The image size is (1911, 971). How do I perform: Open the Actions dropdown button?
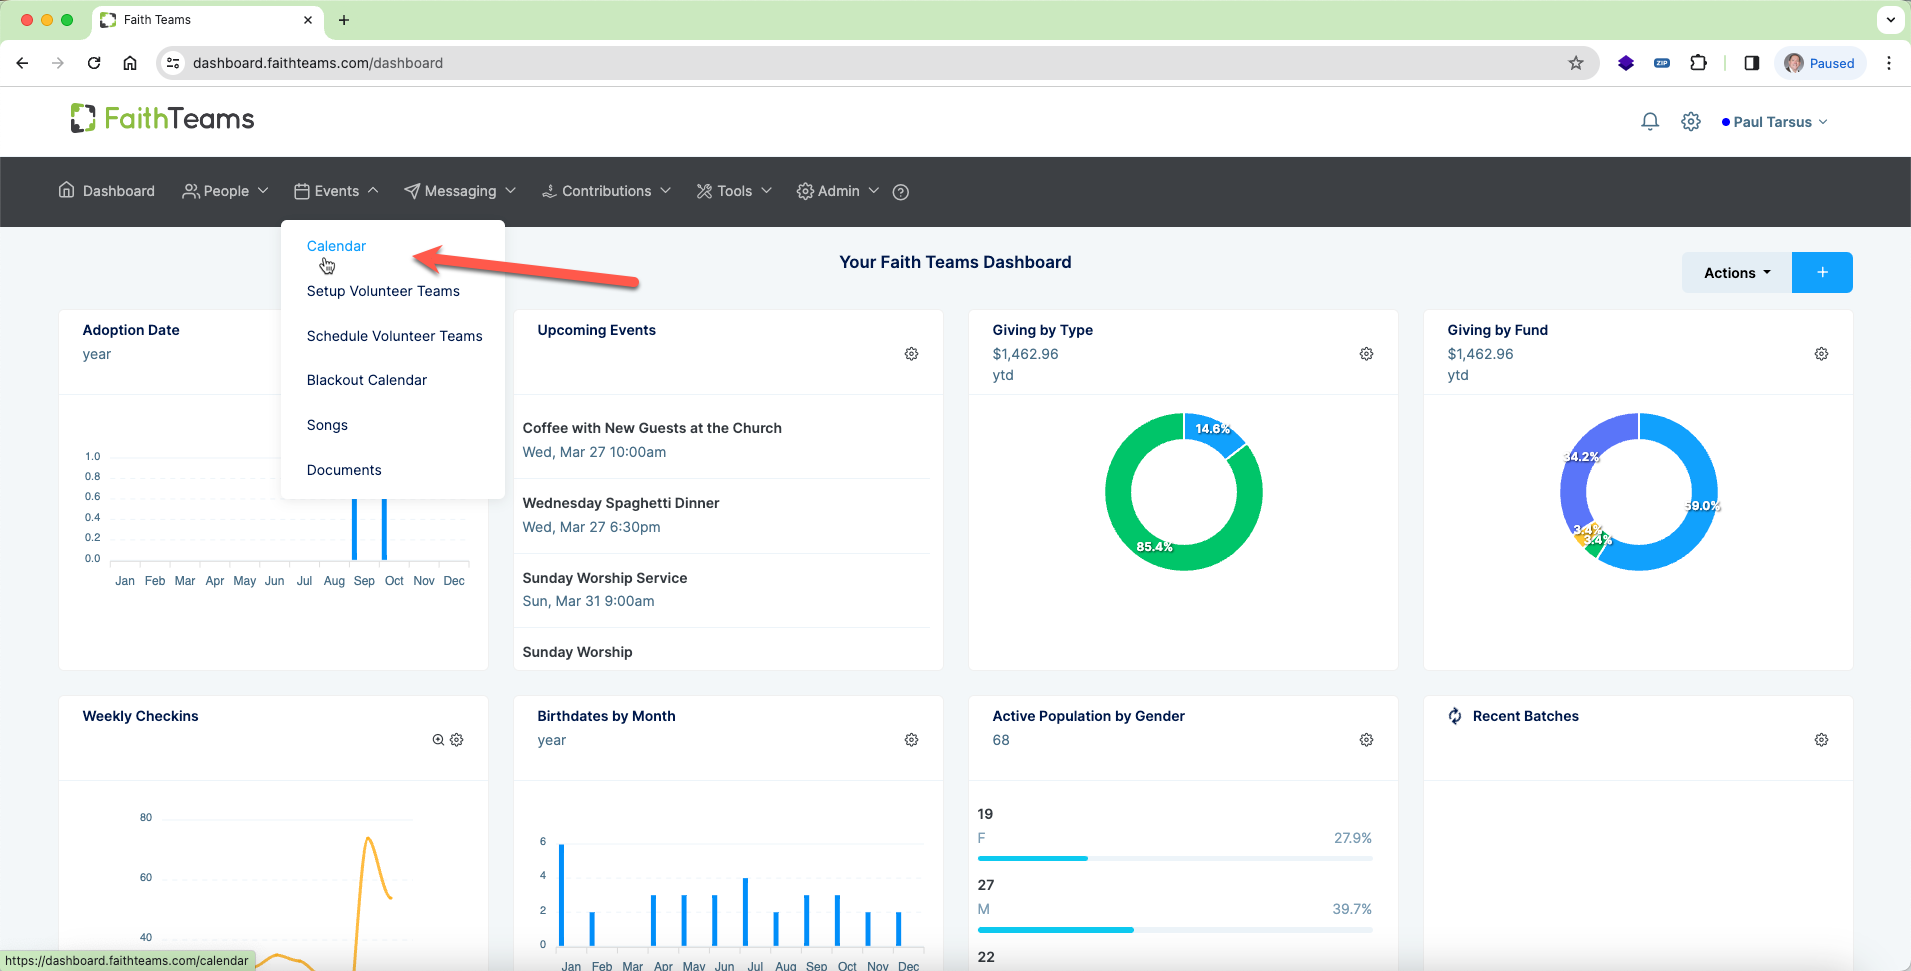click(1737, 273)
